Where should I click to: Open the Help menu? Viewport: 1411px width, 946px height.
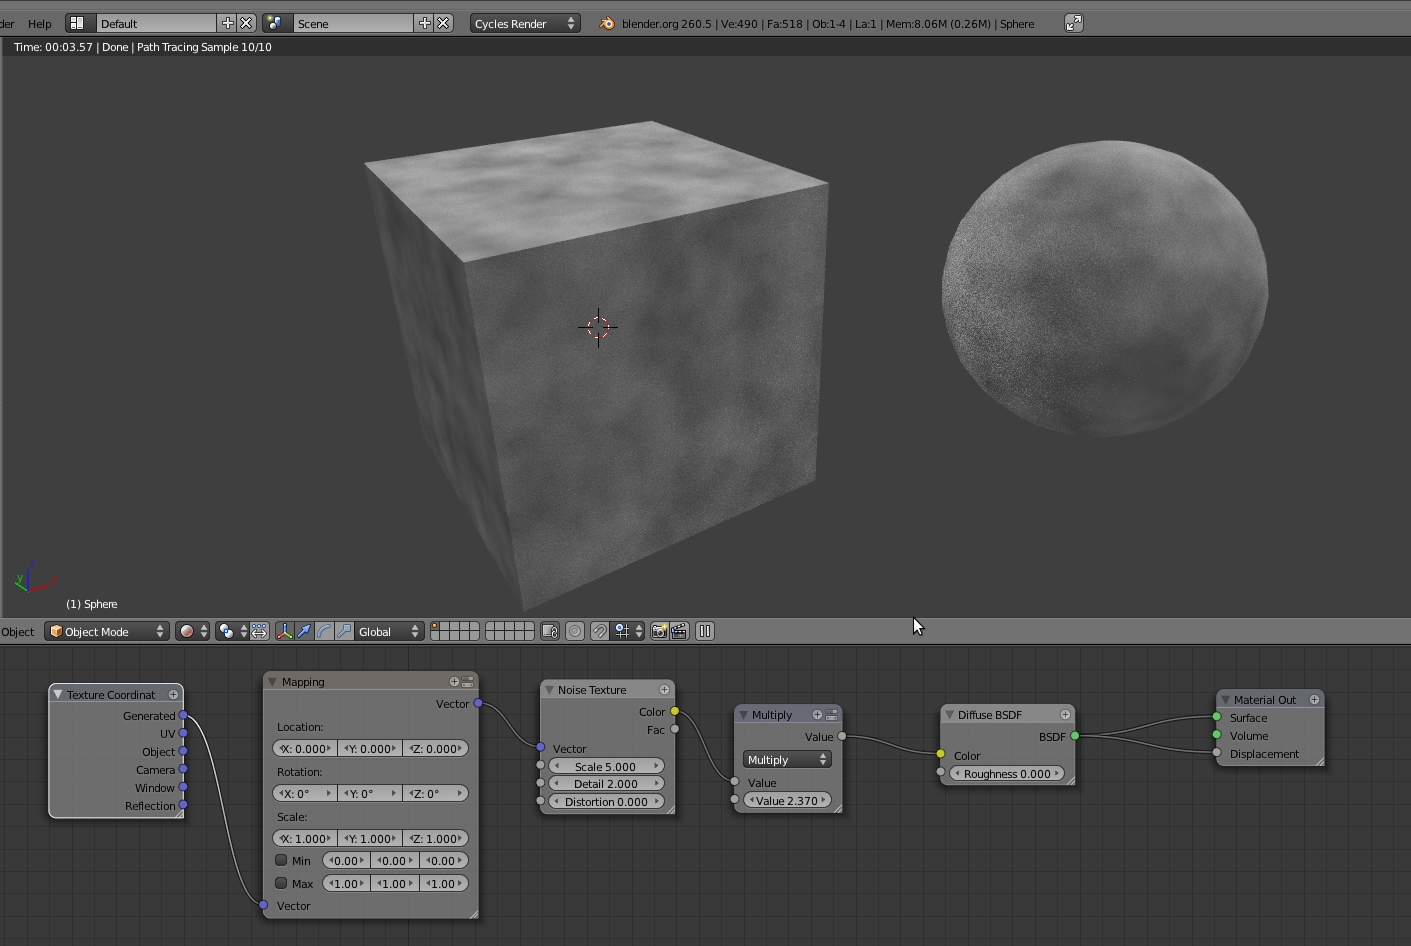coord(40,23)
